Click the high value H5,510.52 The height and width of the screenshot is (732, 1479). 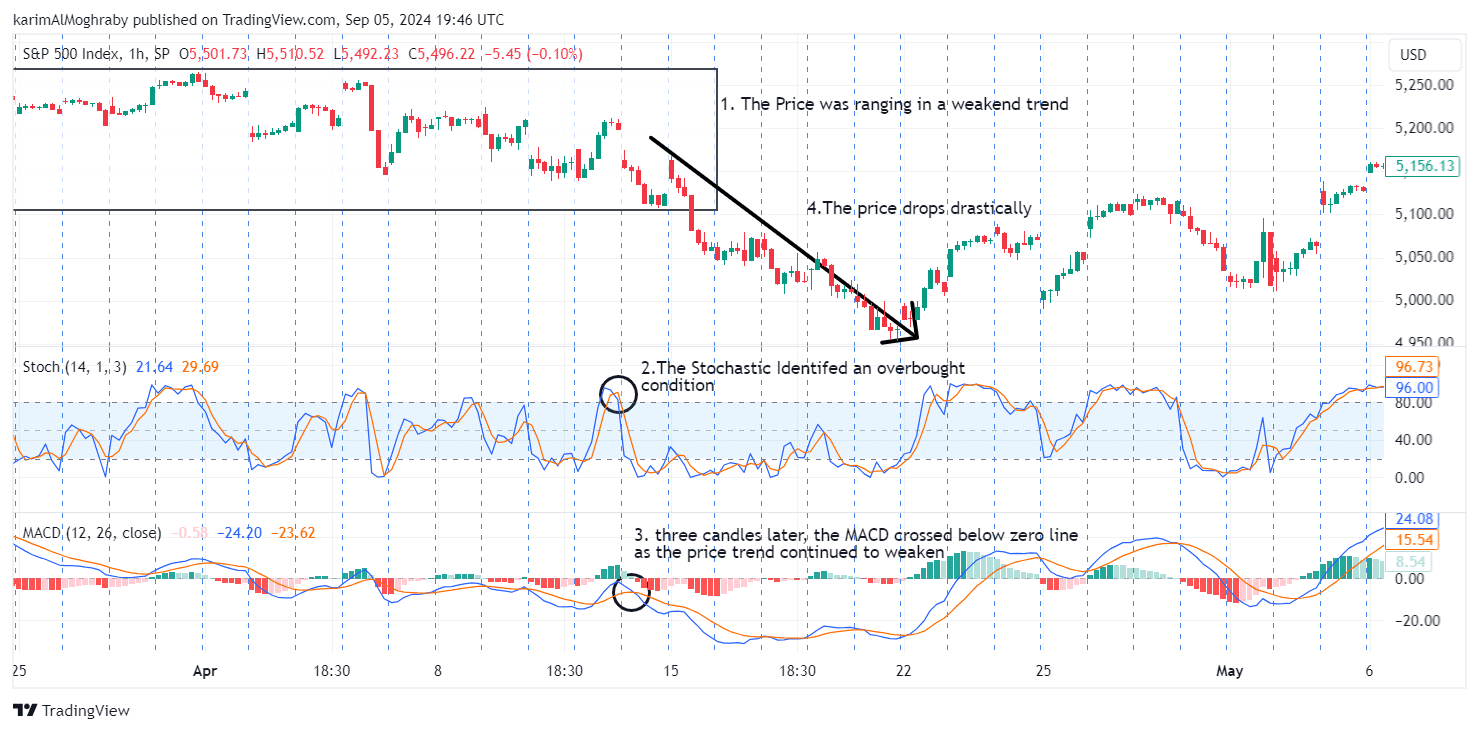click(290, 53)
